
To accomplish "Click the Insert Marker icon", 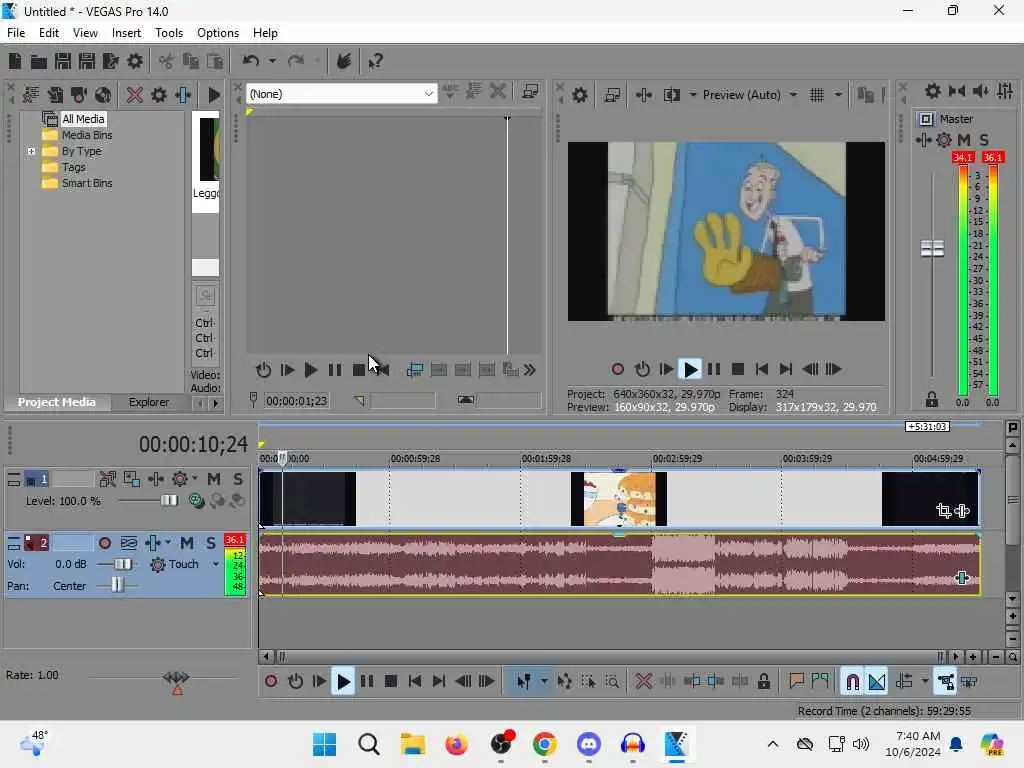I will click(x=796, y=682).
